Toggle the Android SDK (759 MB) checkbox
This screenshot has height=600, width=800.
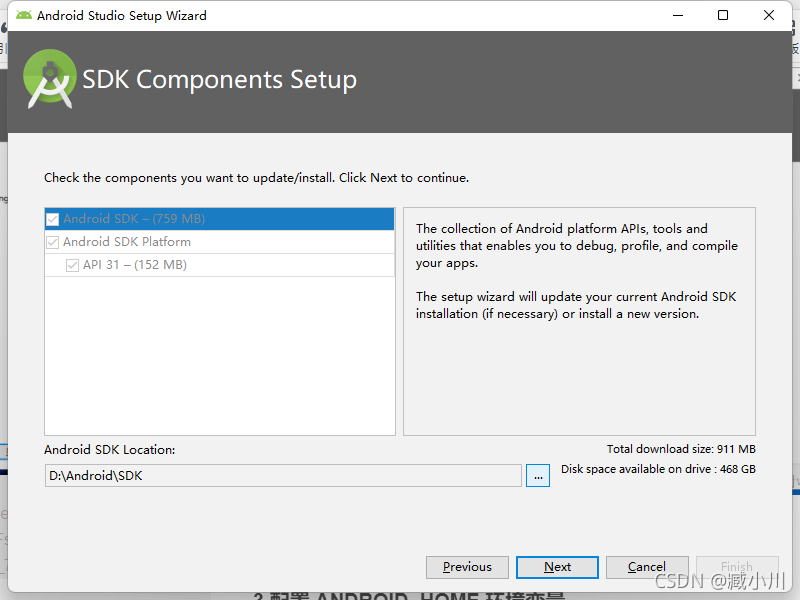point(53,219)
